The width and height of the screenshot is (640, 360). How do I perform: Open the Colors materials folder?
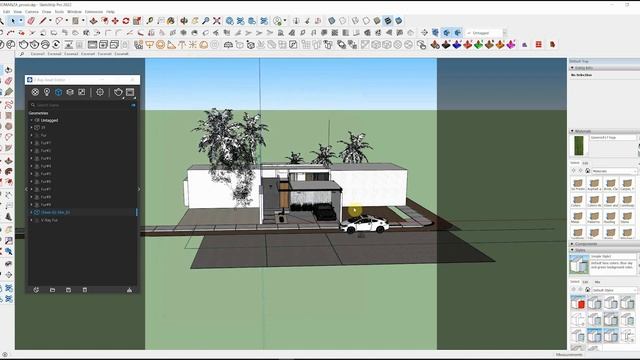(x=578, y=200)
